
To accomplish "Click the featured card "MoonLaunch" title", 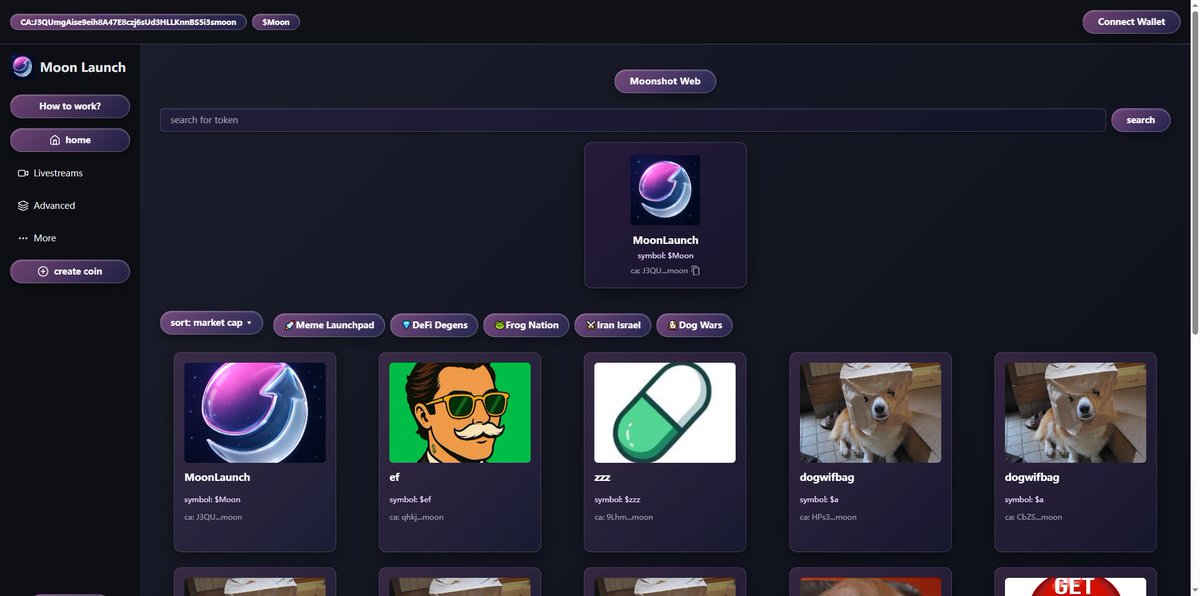I will point(665,240).
